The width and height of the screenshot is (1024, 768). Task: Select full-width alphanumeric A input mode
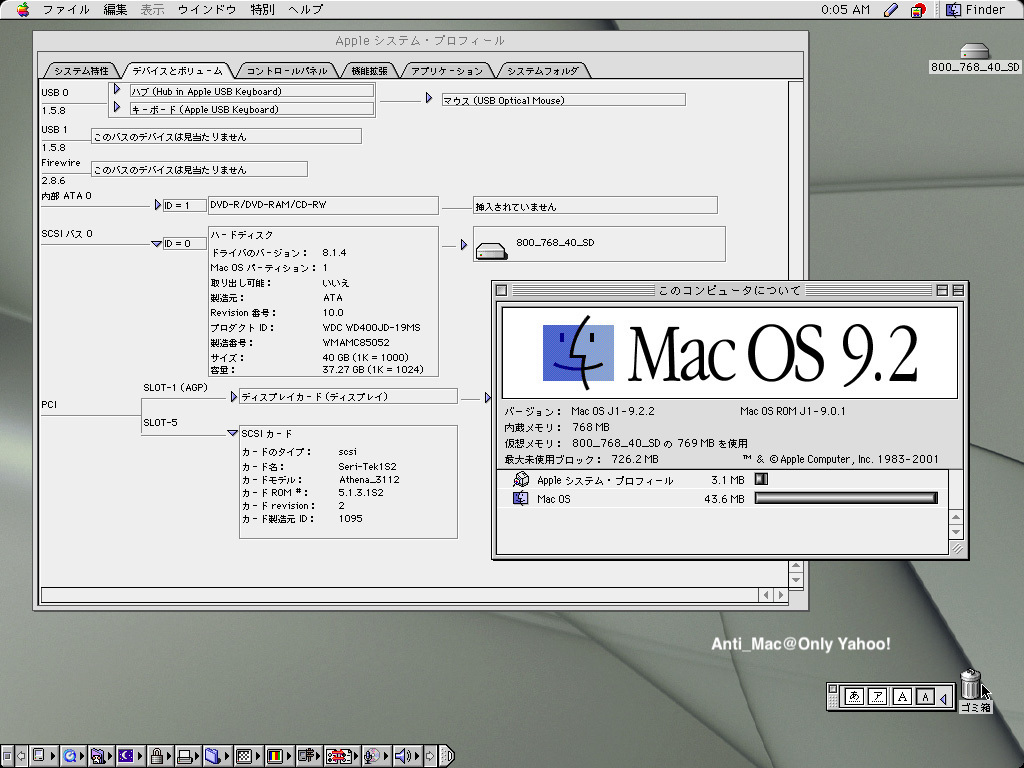coord(902,697)
